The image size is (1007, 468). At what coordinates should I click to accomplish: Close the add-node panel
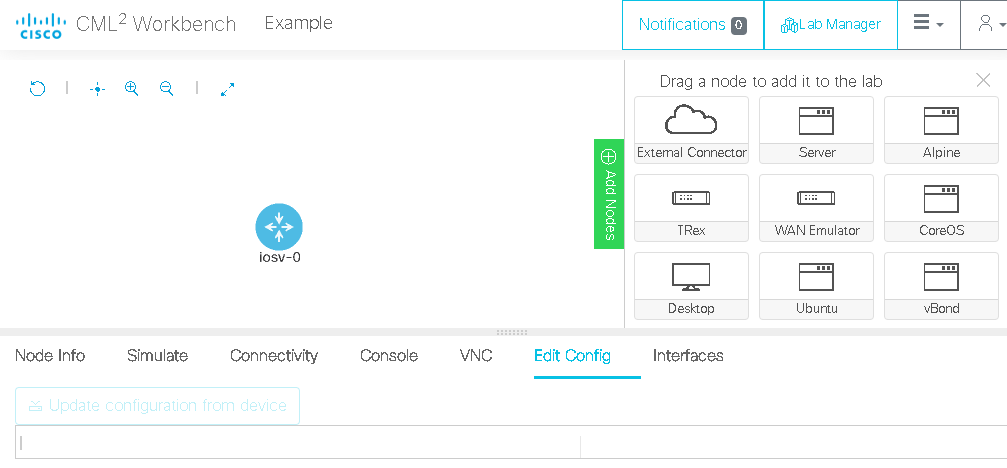(x=983, y=80)
